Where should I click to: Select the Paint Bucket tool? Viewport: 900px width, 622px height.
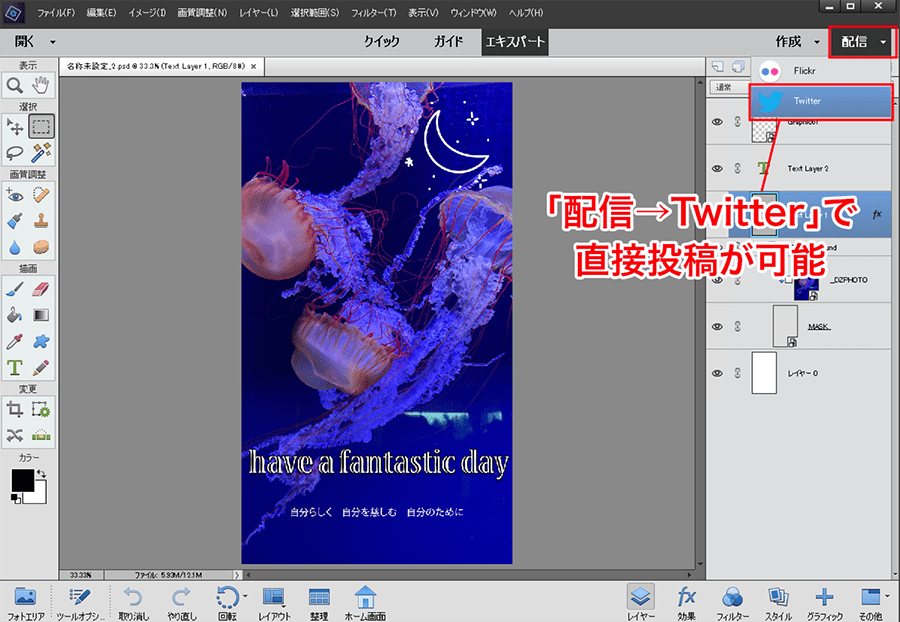14,315
